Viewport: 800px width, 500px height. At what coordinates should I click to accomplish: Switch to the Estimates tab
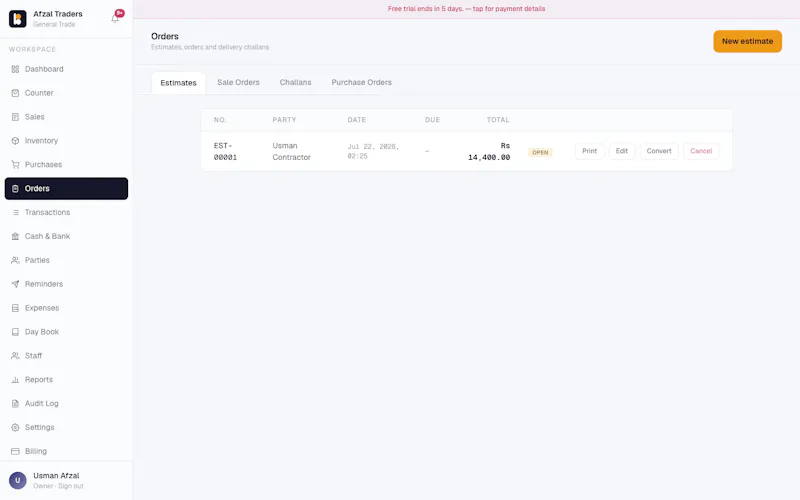(x=179, y=83)
